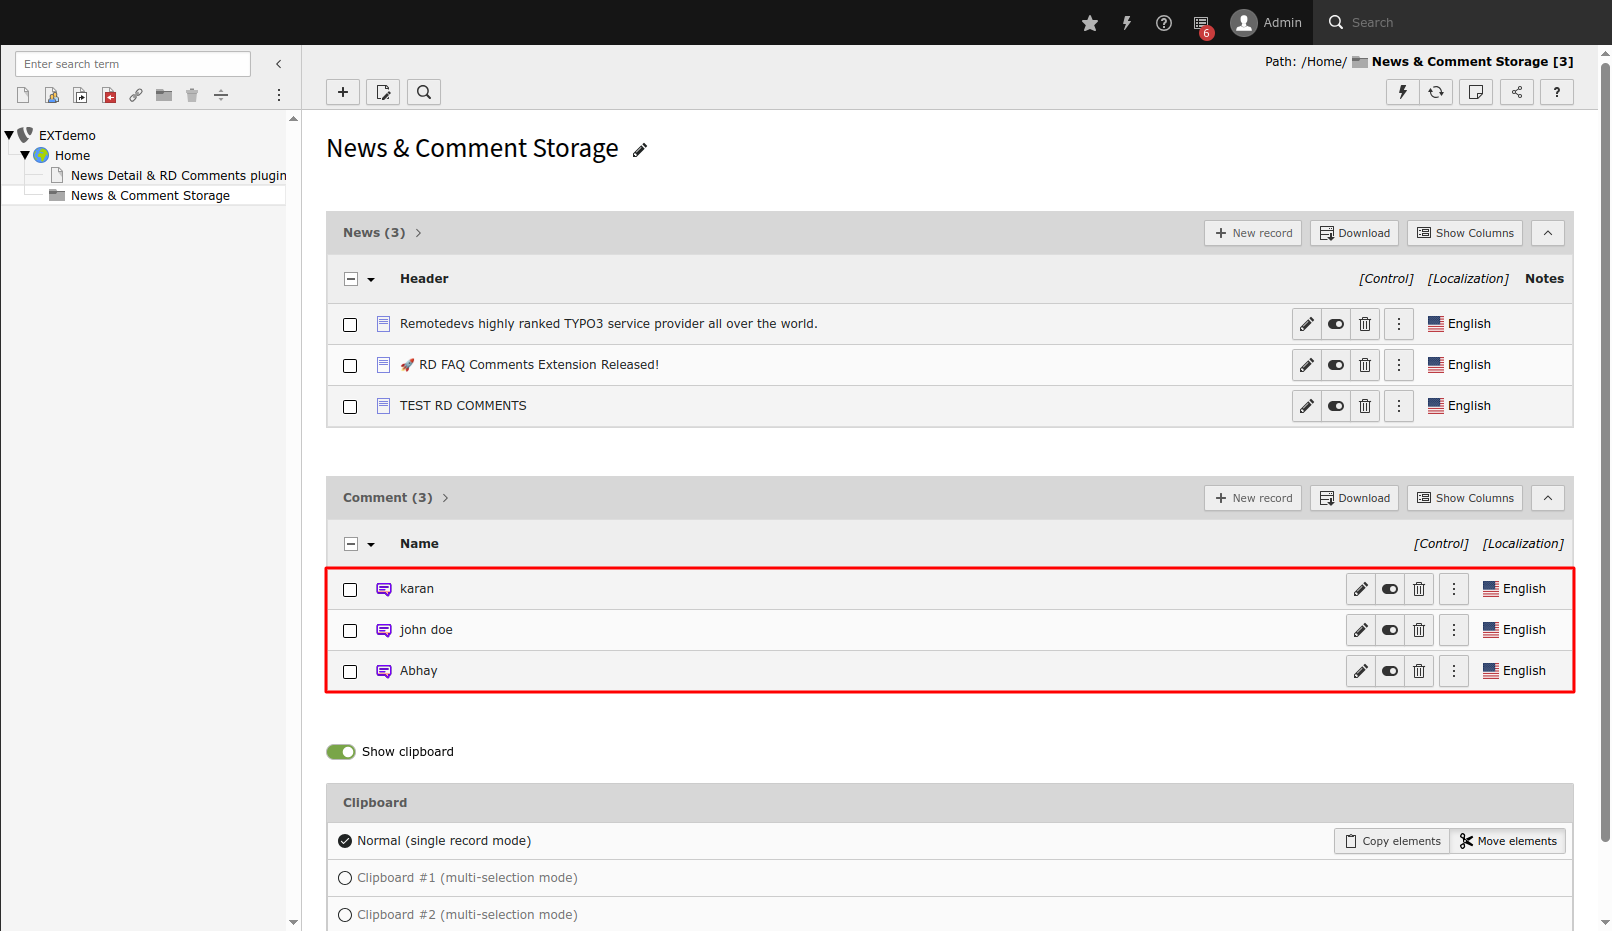The height and width of the screenshot is (931, 1612).
Task: Open the search records magnifier icon
Action: click(423, 91)
